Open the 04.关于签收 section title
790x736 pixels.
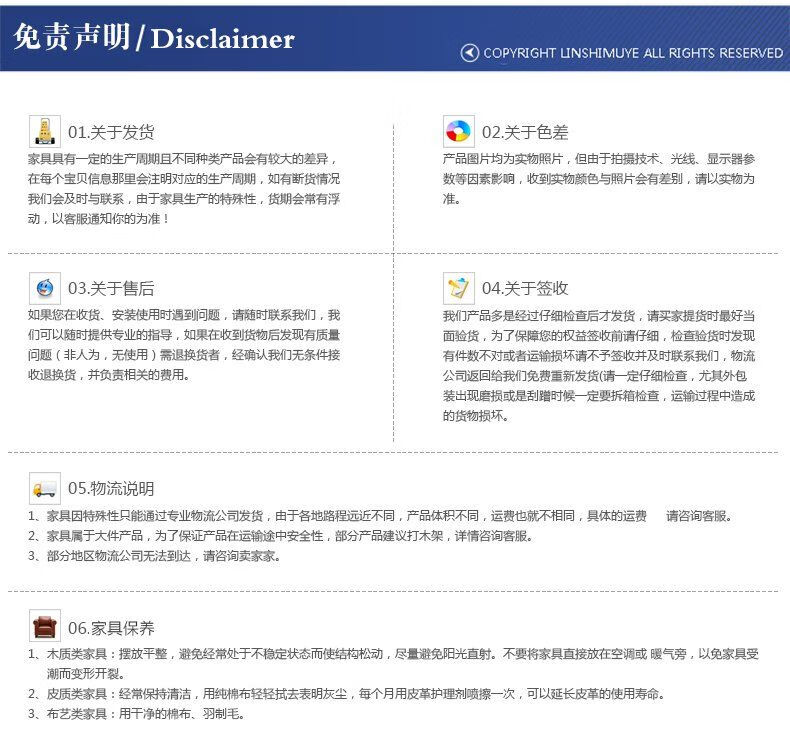coord(525,289)
